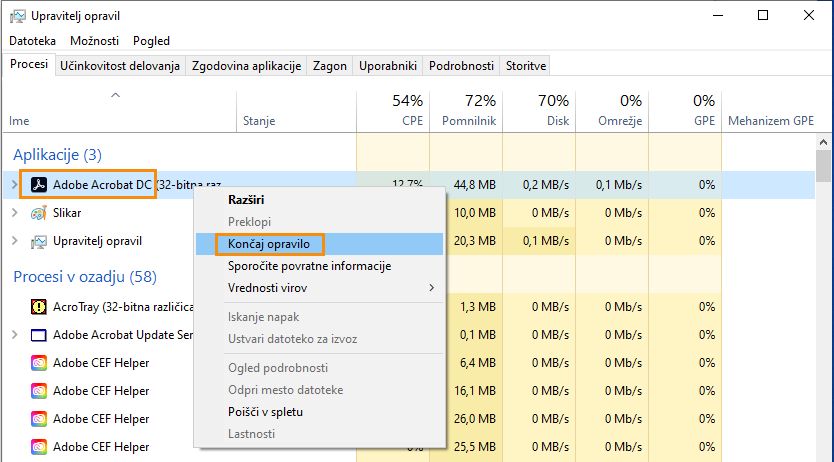Click the Adobe Acrobat Update Service icon
834x462 pixels.
click(x=38, y=335)
